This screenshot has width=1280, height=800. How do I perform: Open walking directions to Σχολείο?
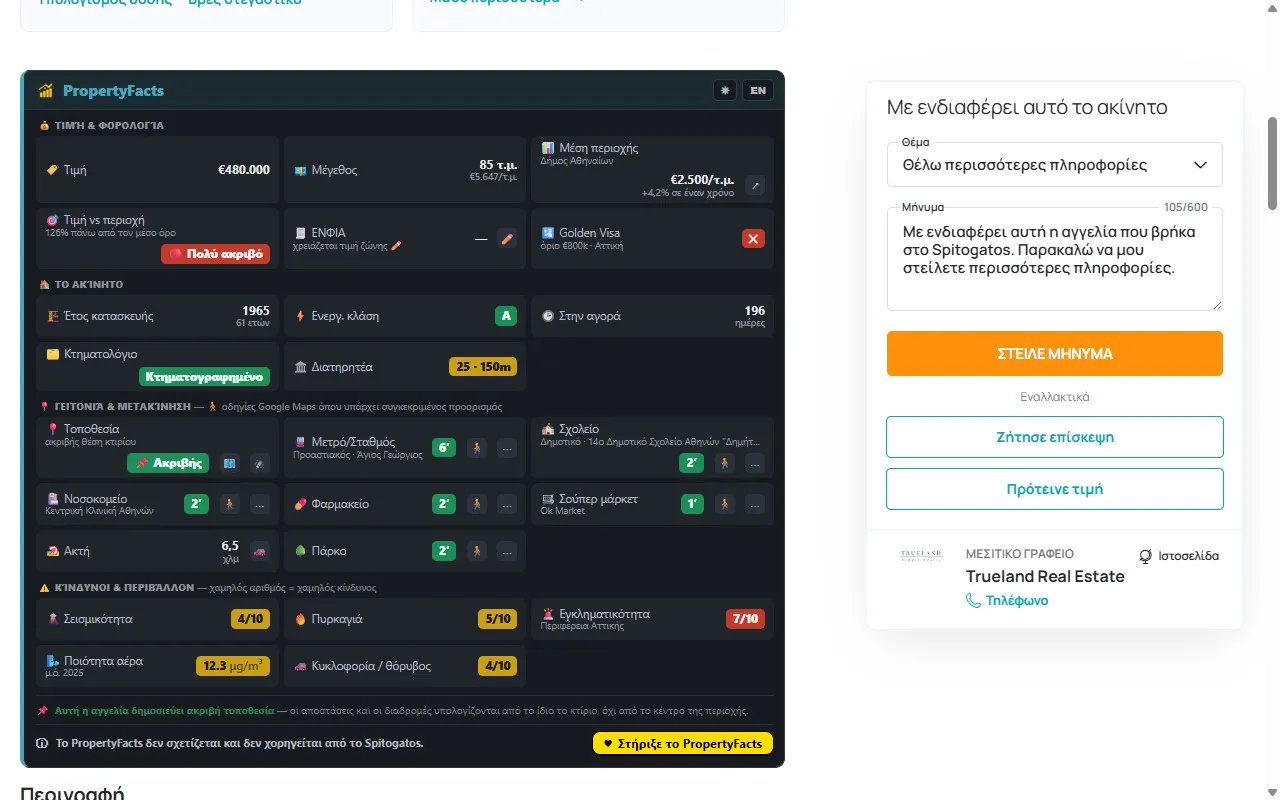point(725,463)
